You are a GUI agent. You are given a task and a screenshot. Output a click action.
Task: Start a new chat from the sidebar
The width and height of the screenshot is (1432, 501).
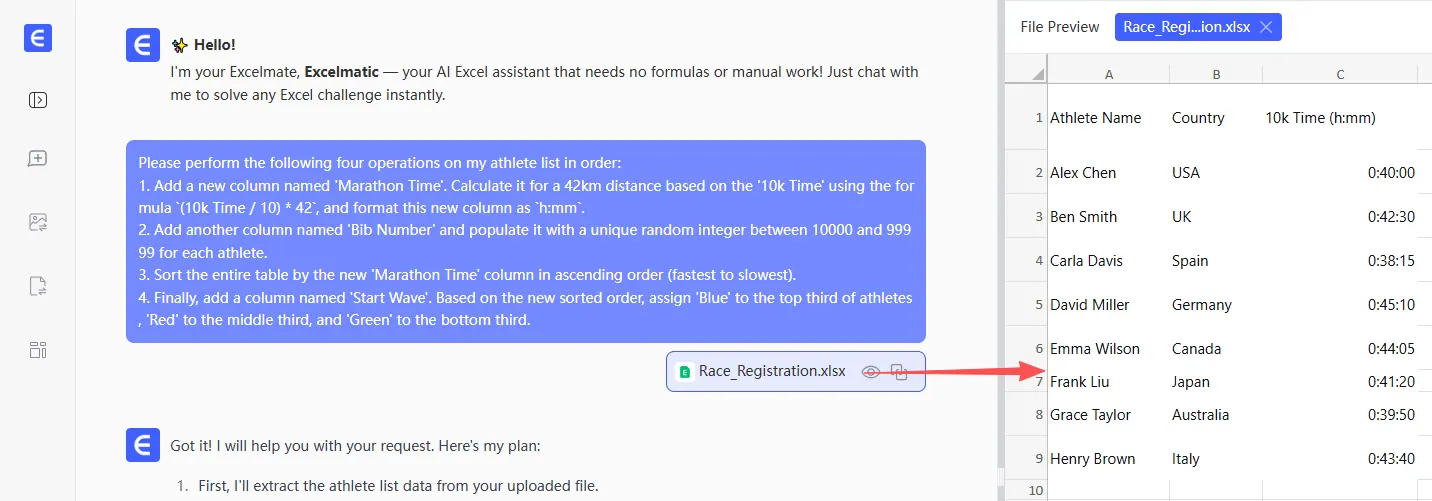pyautogui.click(x=38, y=159)
